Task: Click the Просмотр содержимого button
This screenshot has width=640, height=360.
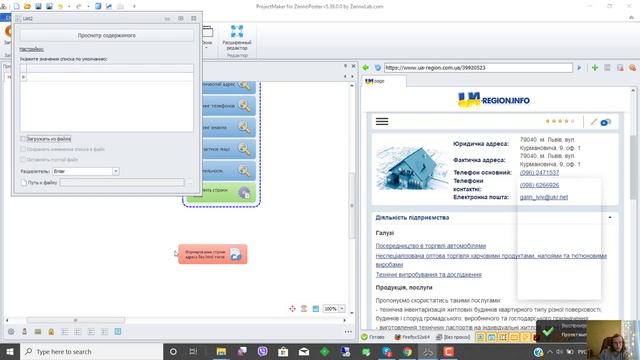Action: (107, 36)
